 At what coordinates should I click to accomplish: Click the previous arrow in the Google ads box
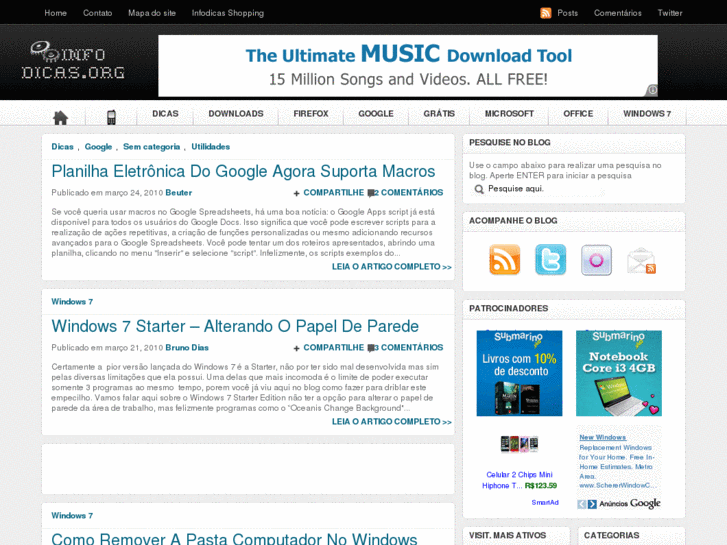click(582, 504)
